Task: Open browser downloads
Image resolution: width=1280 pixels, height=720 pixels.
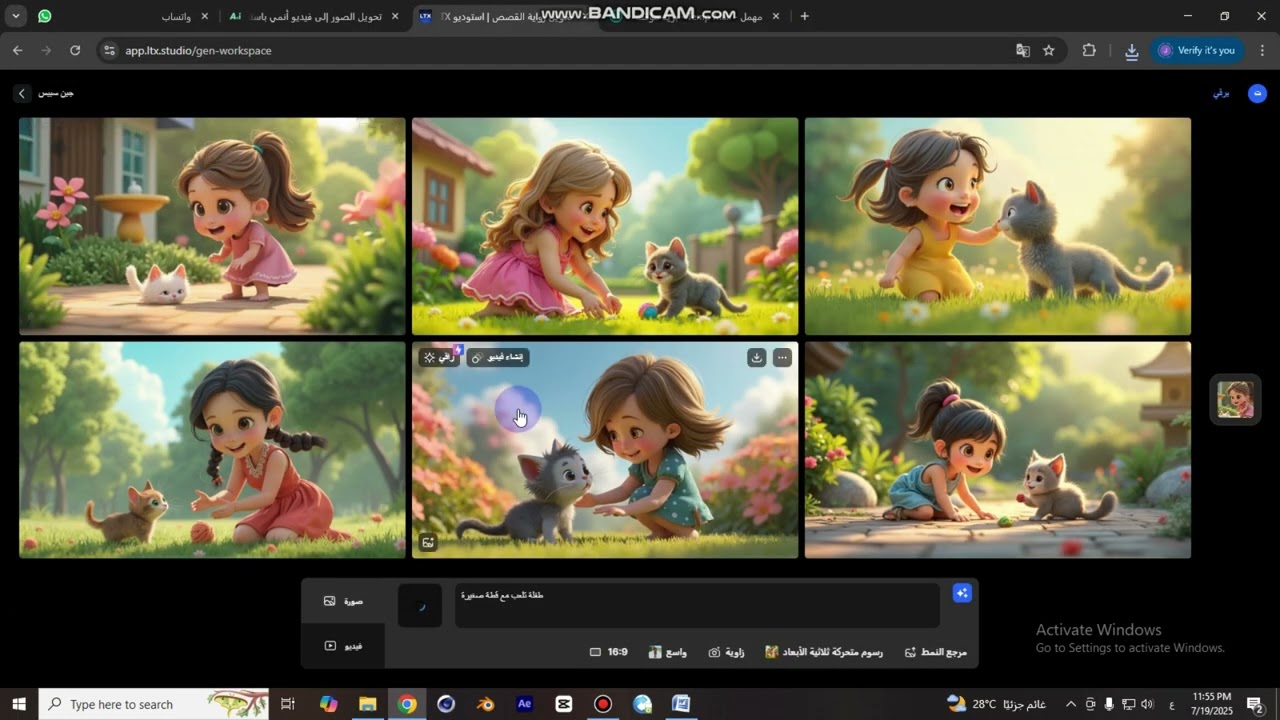Action: tap(1132, 50)
